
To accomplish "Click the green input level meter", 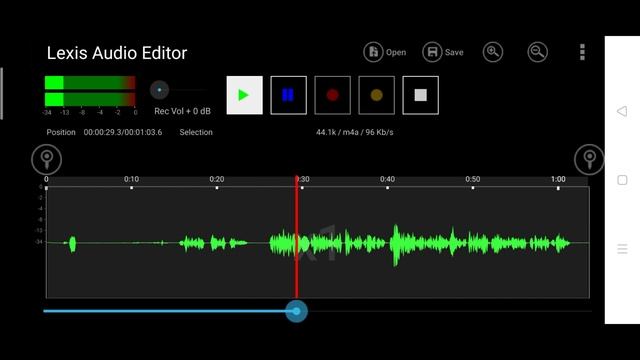I will point(90,91).
